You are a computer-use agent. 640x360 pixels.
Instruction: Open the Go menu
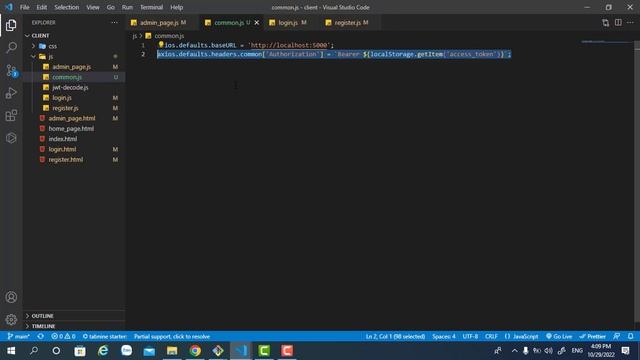pyautogui.click(x=111, y=7)
